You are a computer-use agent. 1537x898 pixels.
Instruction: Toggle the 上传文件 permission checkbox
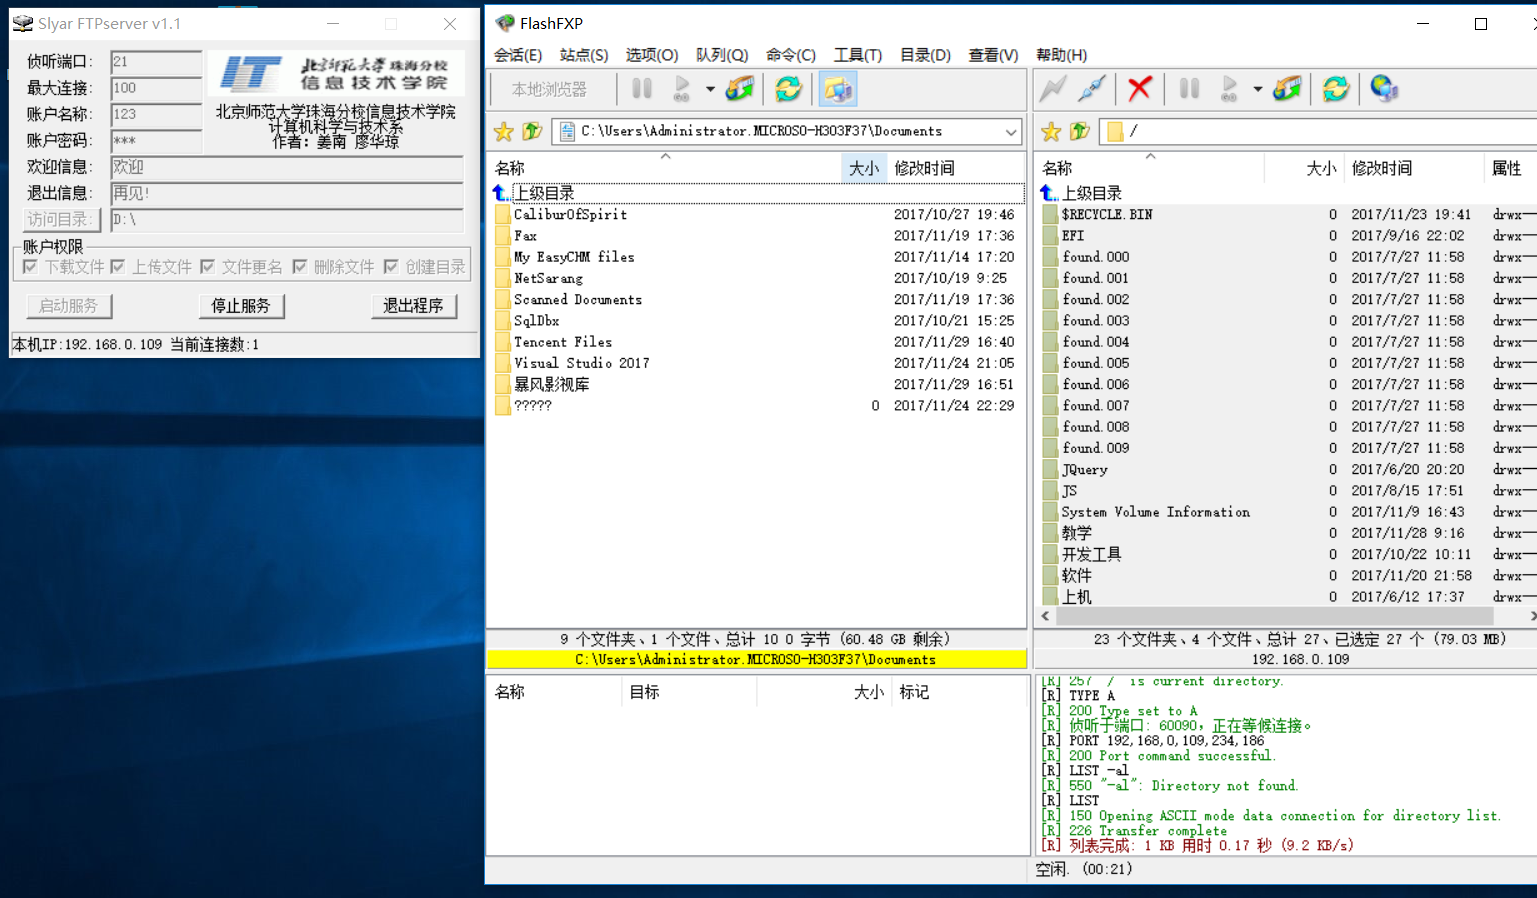click(x=117, y=267)
